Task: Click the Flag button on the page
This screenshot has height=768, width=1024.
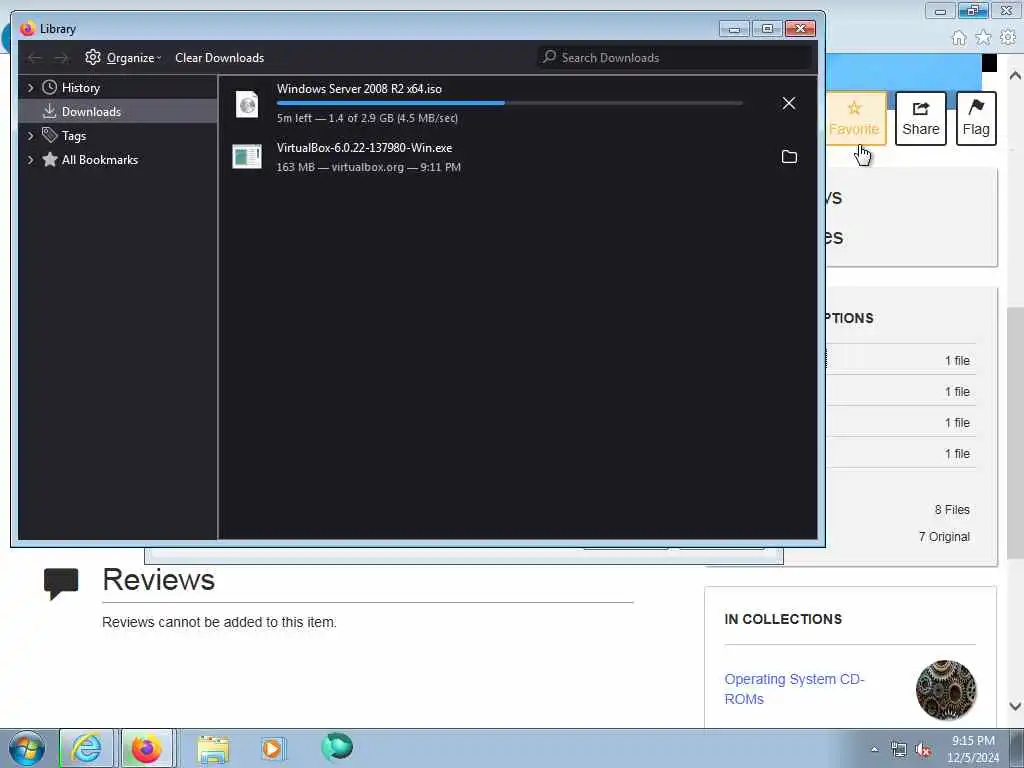Action: [976, 119]
